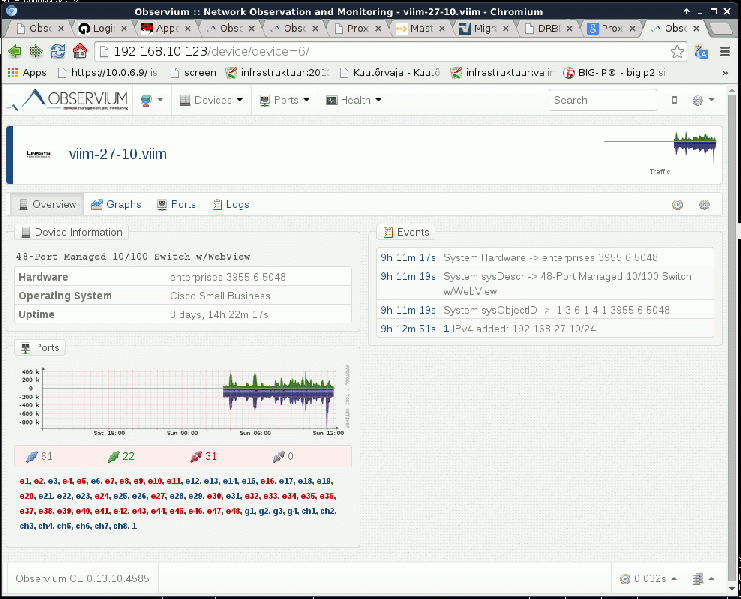This screenshot has height=599, width=741.
Task: Open port e12 link
Action: click(192, 481)
